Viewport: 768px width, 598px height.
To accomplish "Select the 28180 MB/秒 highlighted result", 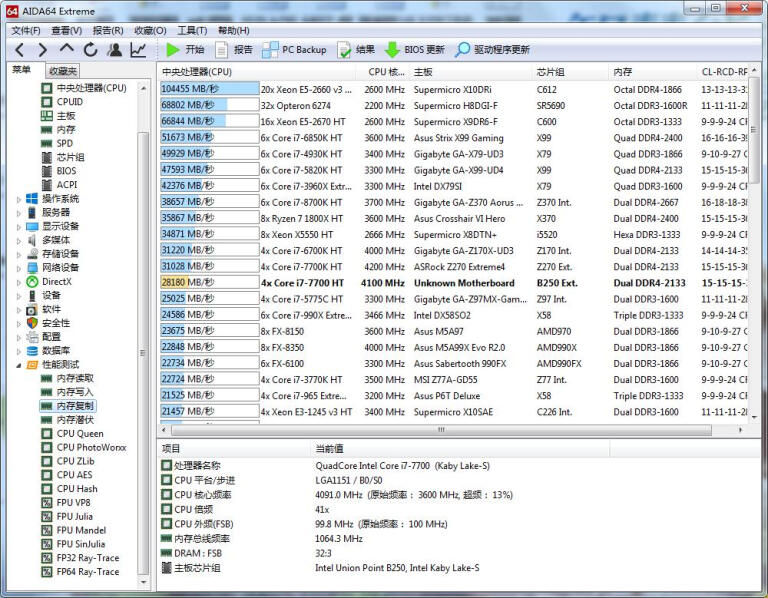I will 453,283.
